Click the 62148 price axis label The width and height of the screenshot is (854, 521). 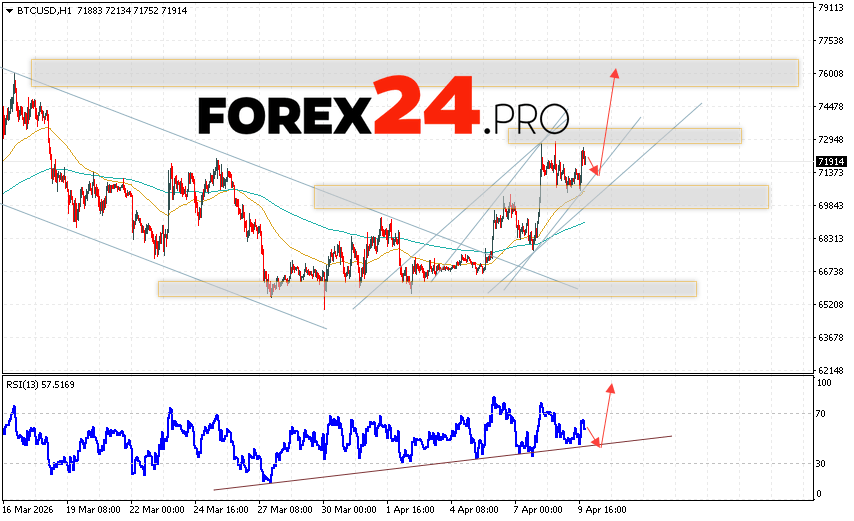[829, 370]
